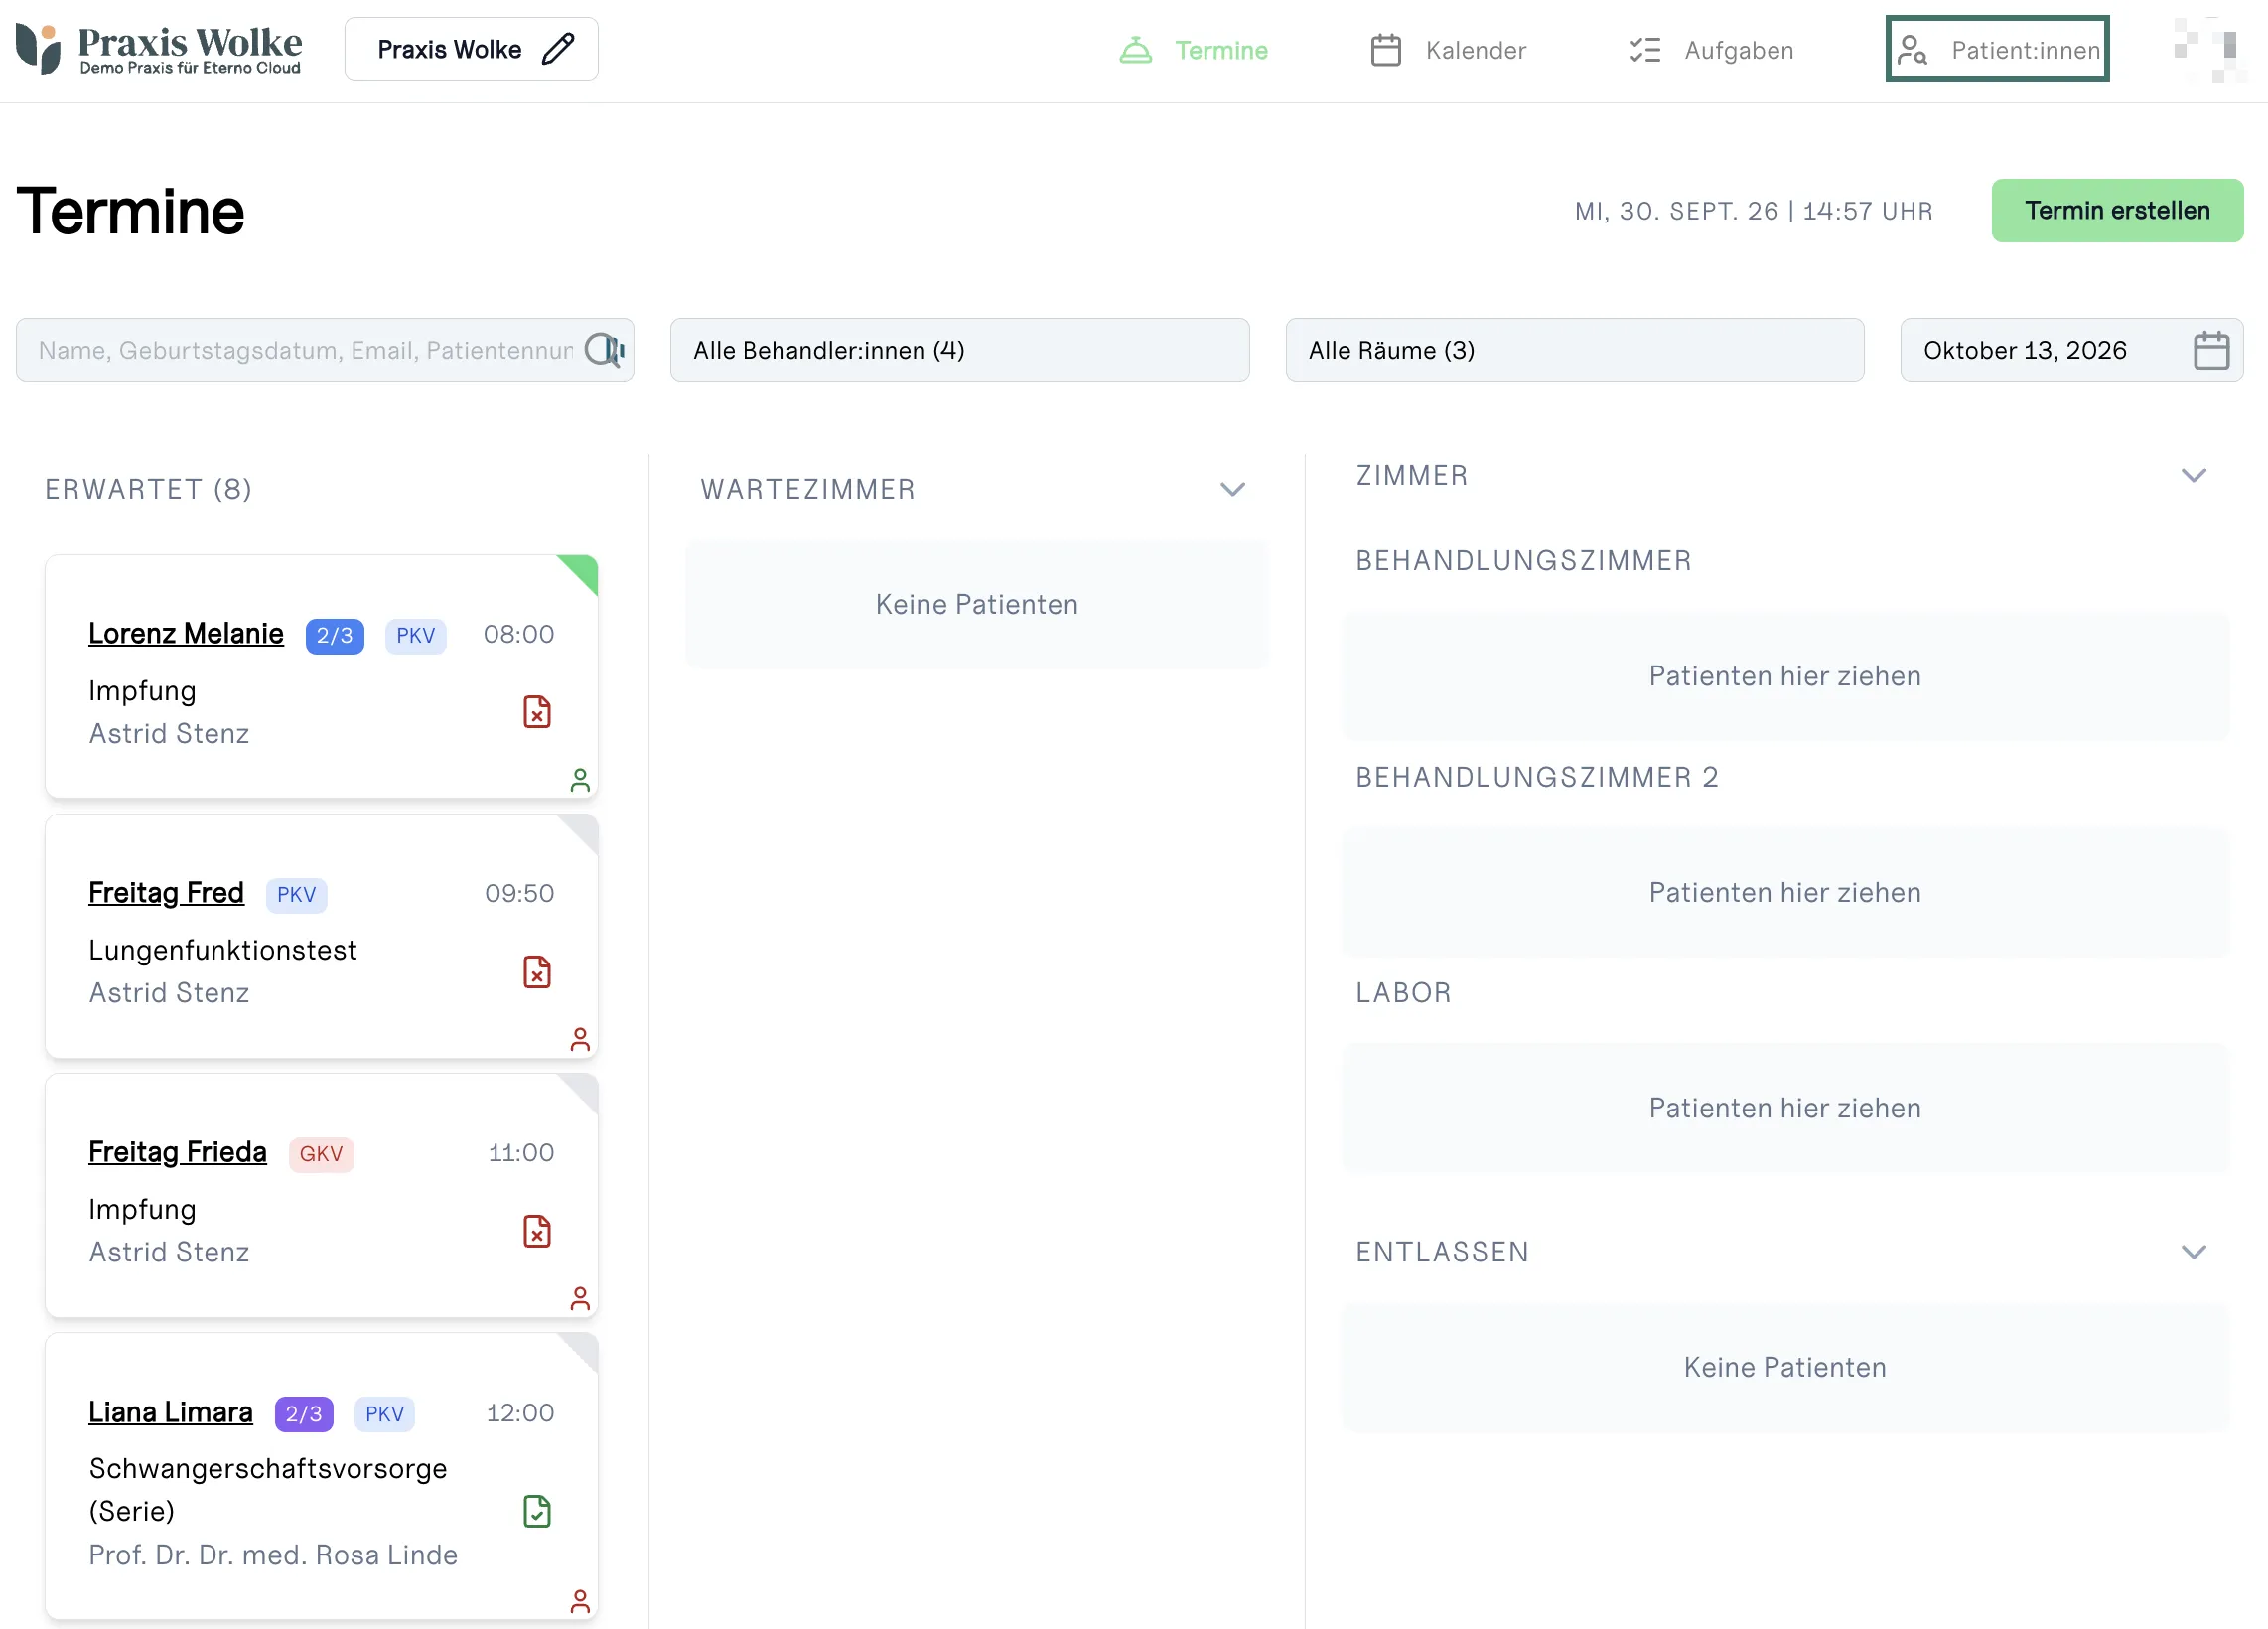Open patient link Lorenz Melanie
The image size is (2268, 1629).
point(186,633)
